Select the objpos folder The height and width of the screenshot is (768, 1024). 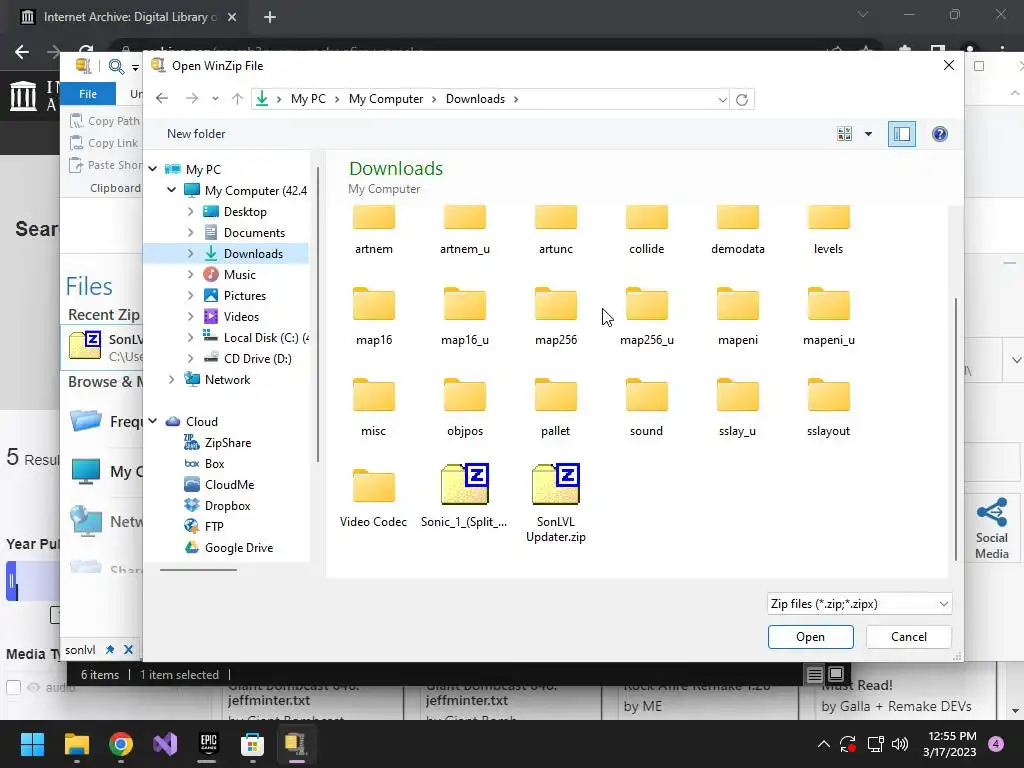[465, 408]
